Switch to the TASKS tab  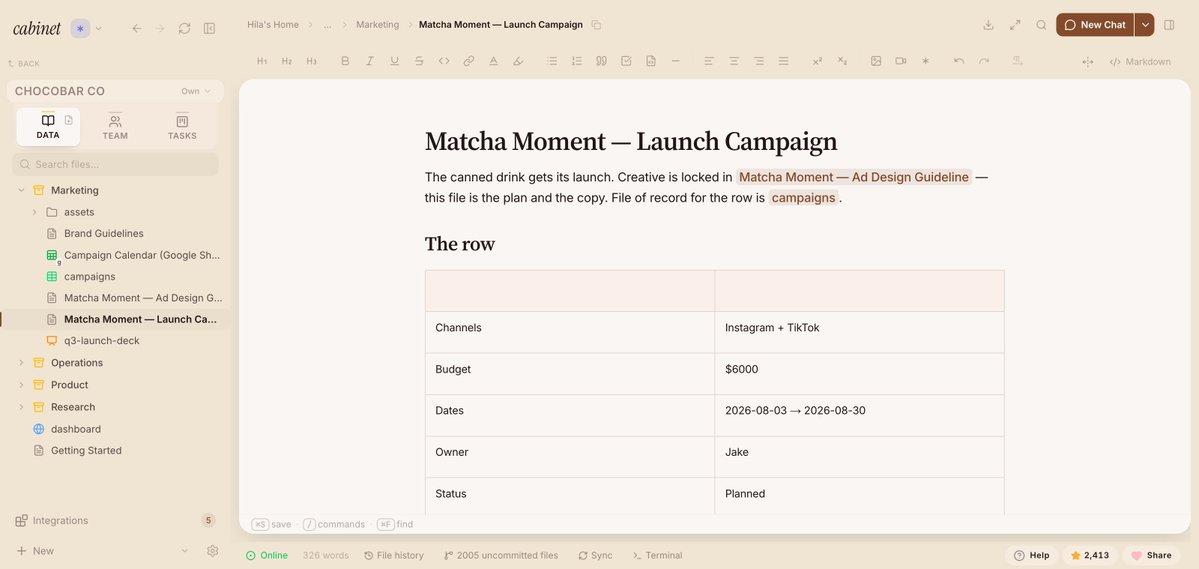(182, 127)
